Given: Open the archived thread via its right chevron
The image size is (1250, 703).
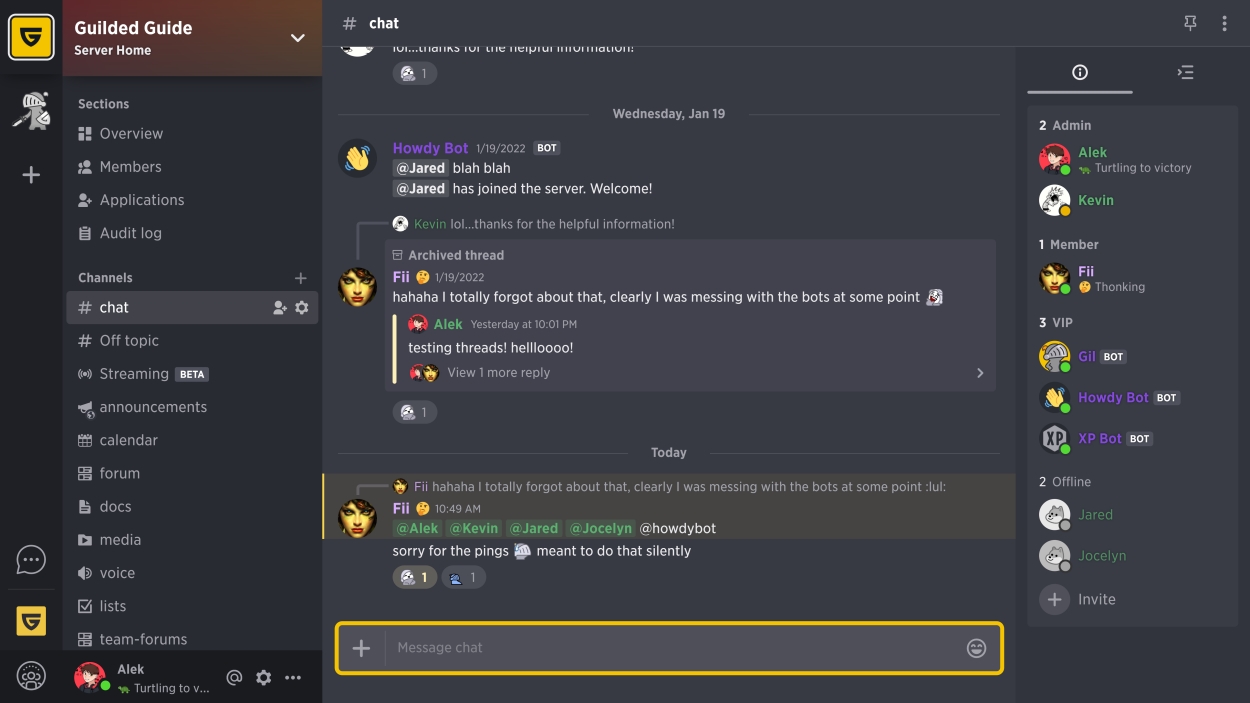Looking at the screenshot, I should coord(980,372).
